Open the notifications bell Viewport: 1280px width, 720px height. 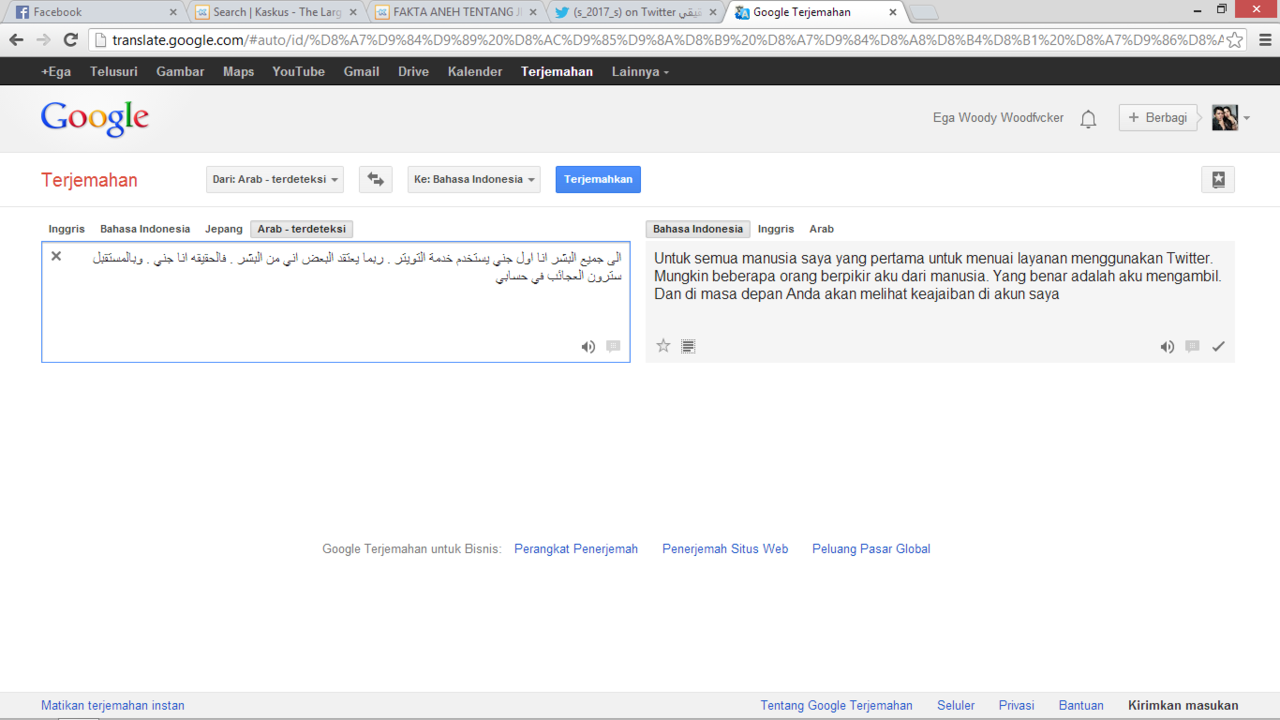(1088, 119)
